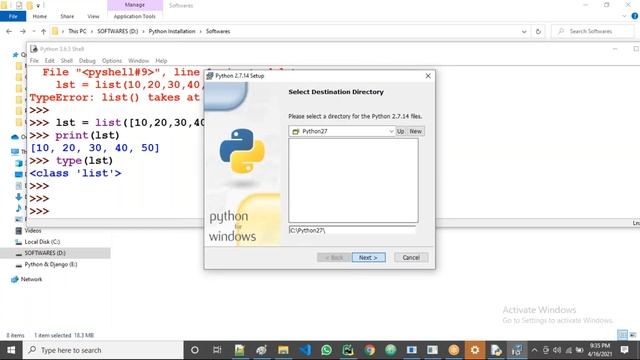Image resolution: width=640 pixels, height=360 pixels.
Task: Click the New folder button in Setup
Action: pos(416,131)
